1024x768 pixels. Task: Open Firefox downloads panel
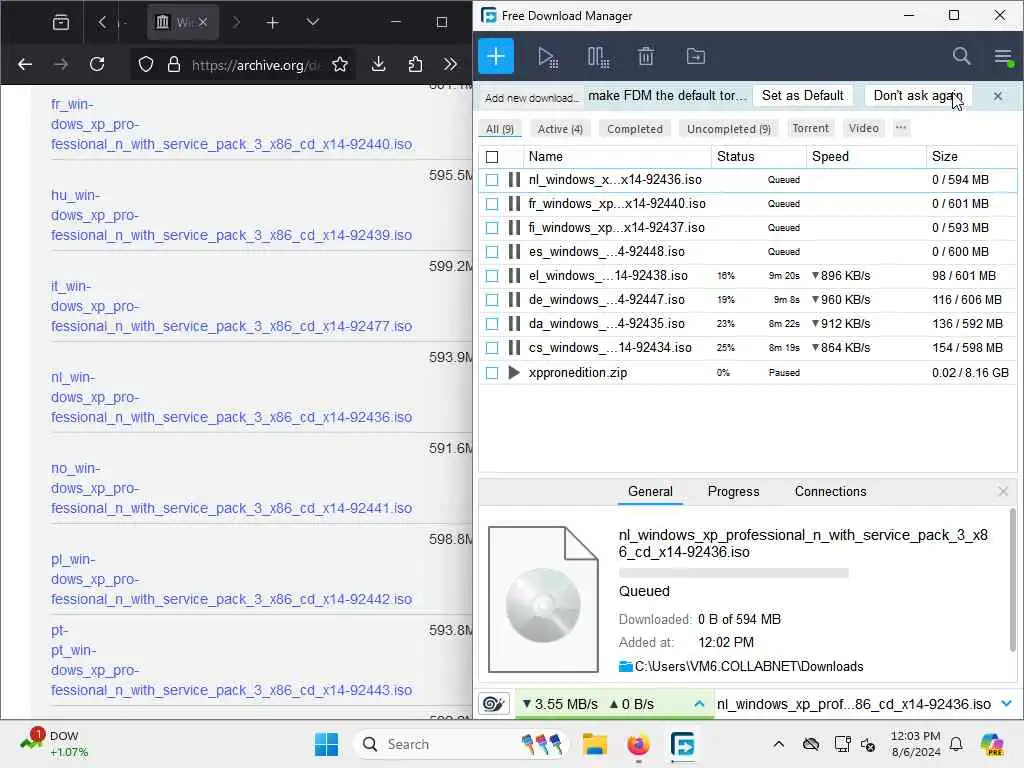coord(378,64)
